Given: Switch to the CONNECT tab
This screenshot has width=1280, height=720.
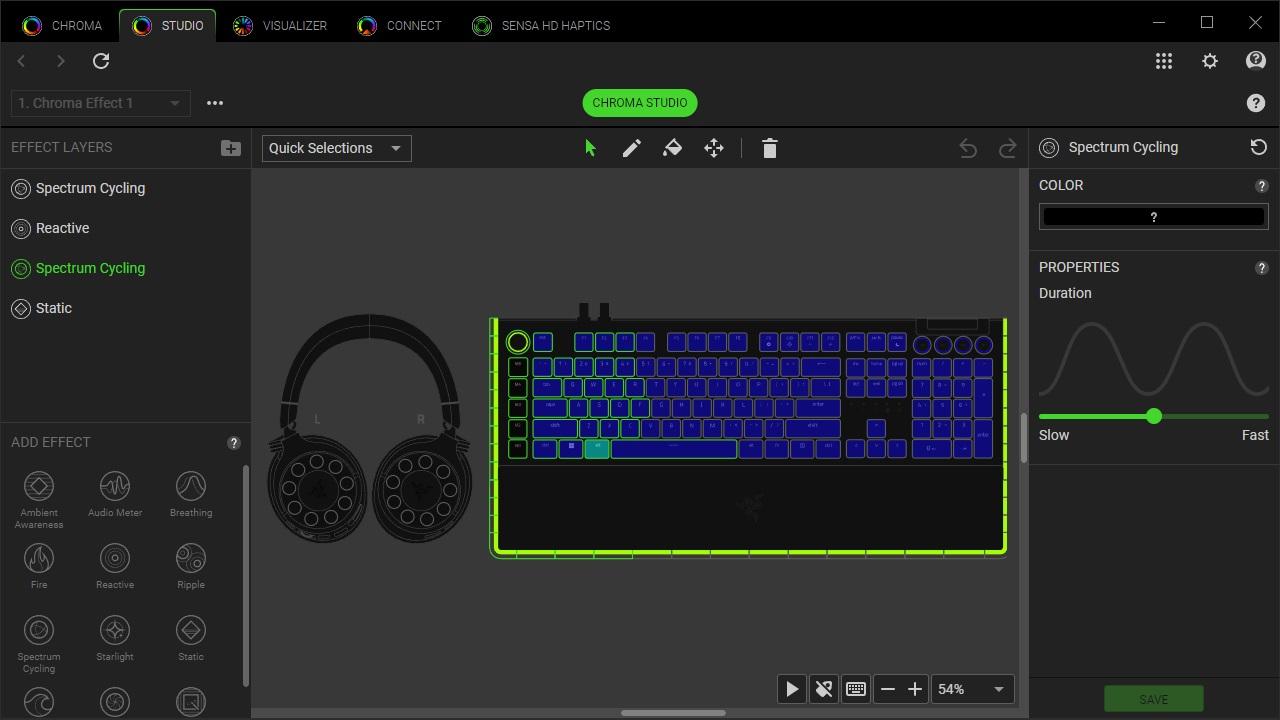Looking at the screenshot, I should (x=400, y=25).
